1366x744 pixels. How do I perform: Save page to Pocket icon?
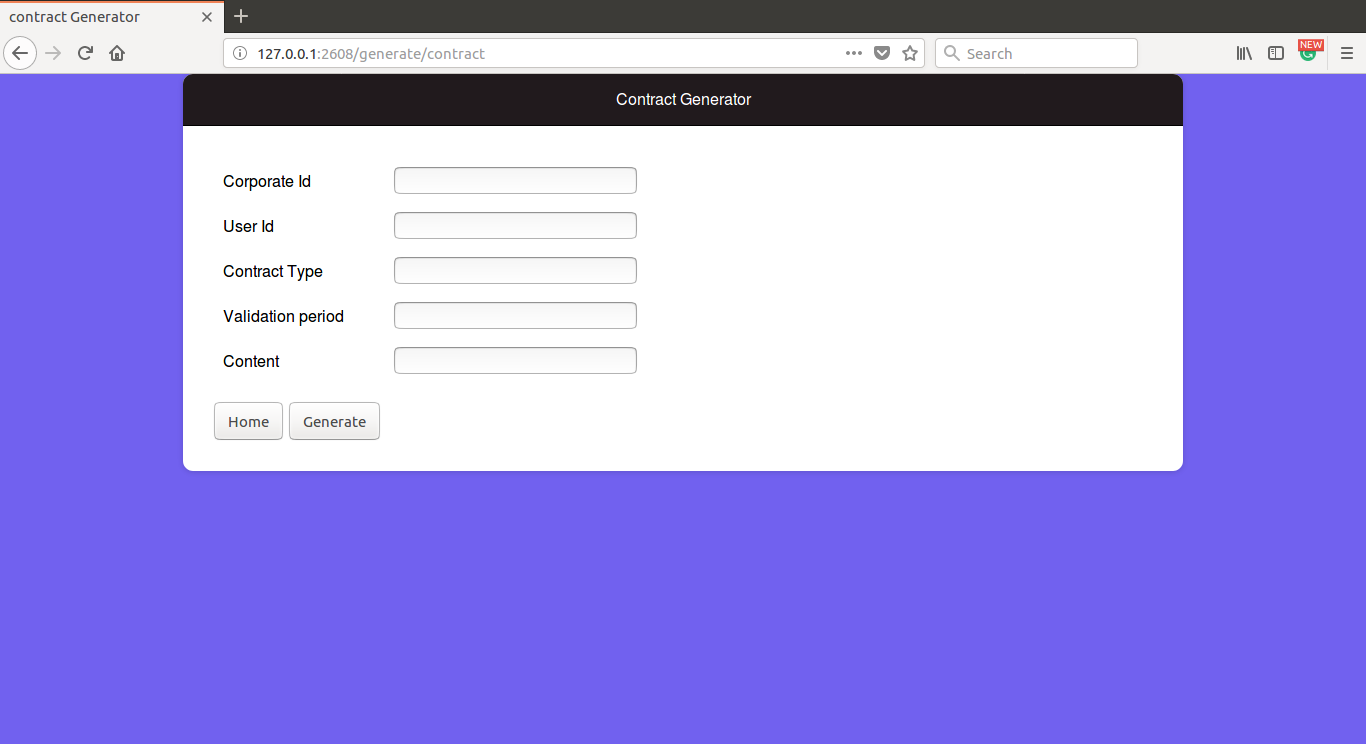click(x=882, y=53)
